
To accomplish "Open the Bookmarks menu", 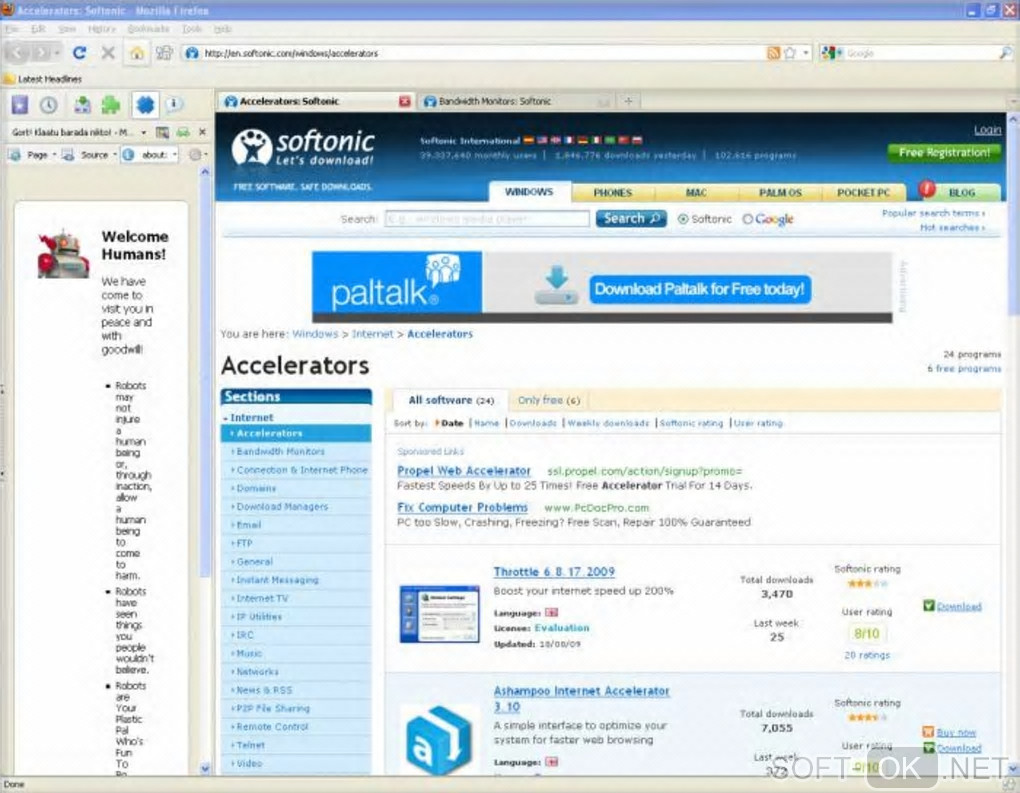I will coord(148,29).
